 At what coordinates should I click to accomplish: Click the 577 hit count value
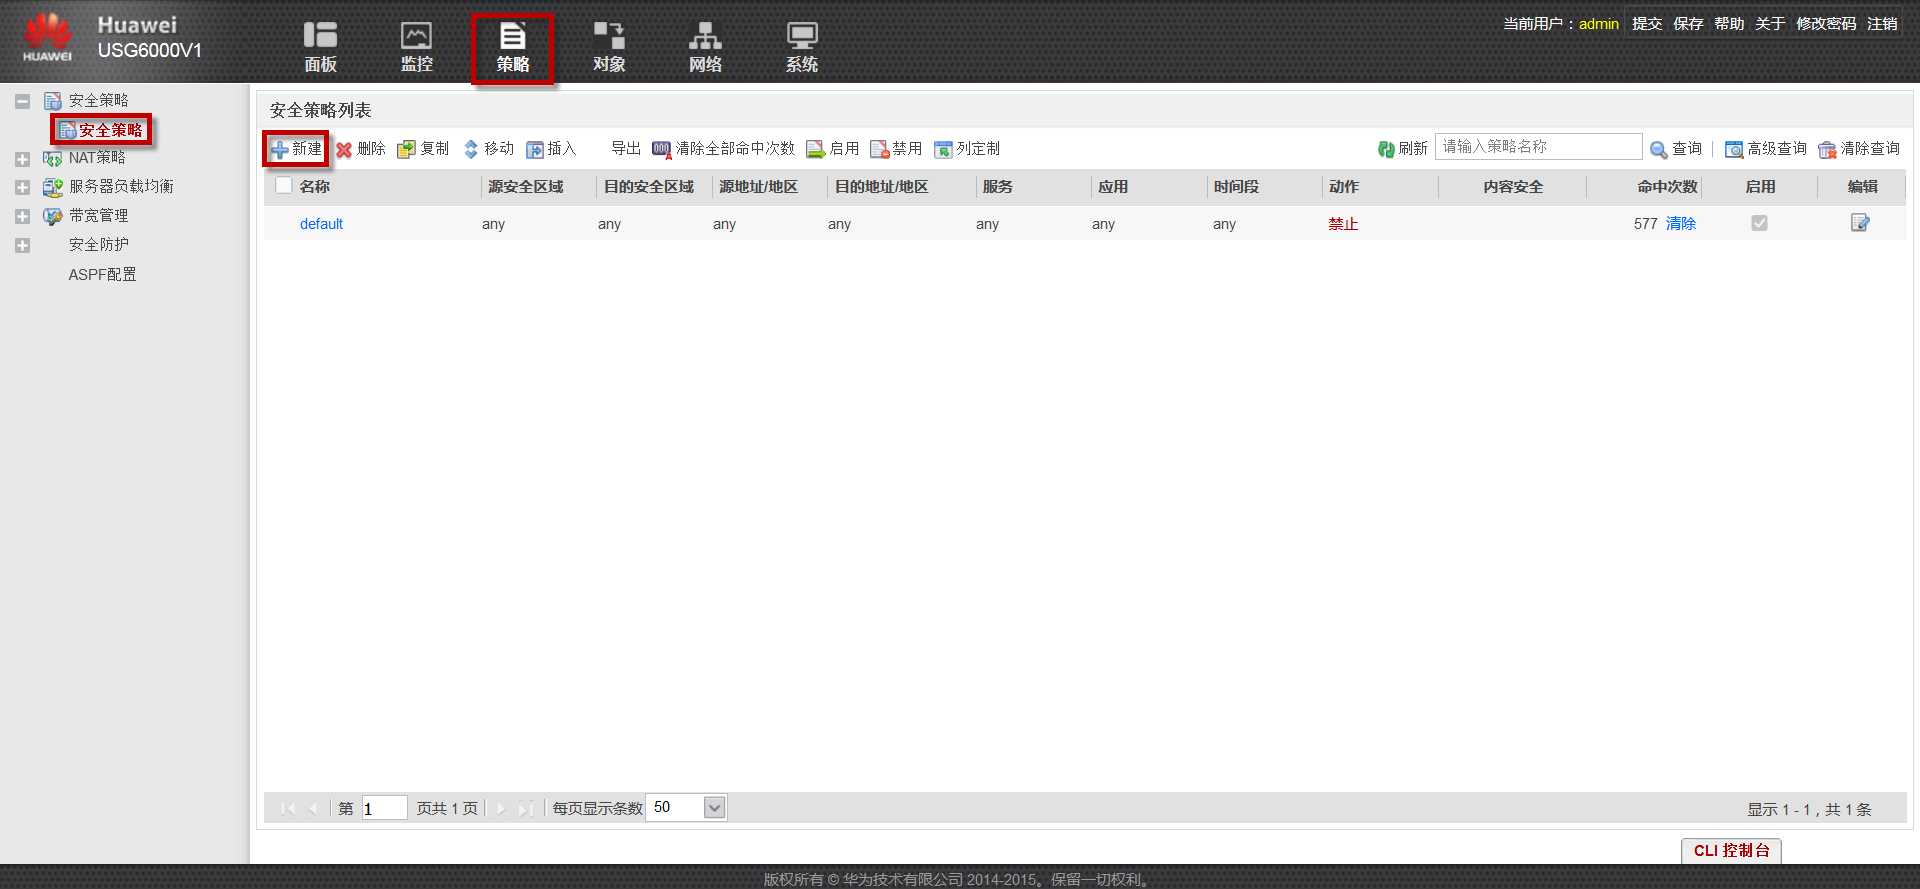[x=1645, y=224]
